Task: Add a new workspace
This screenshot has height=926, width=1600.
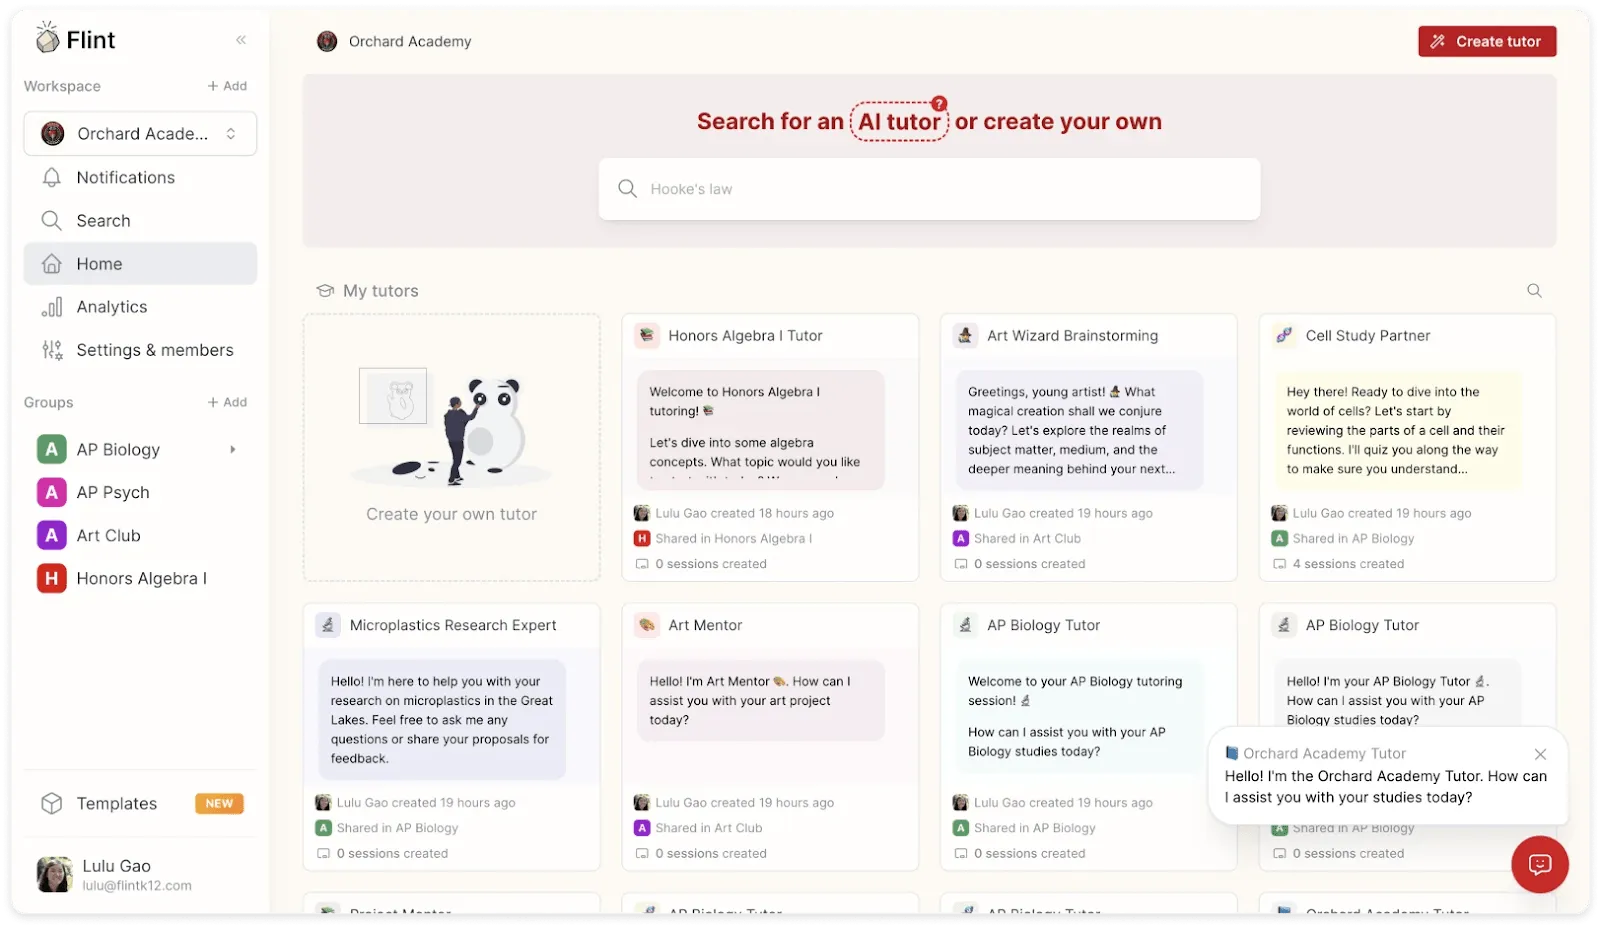Action: point(227,86)
